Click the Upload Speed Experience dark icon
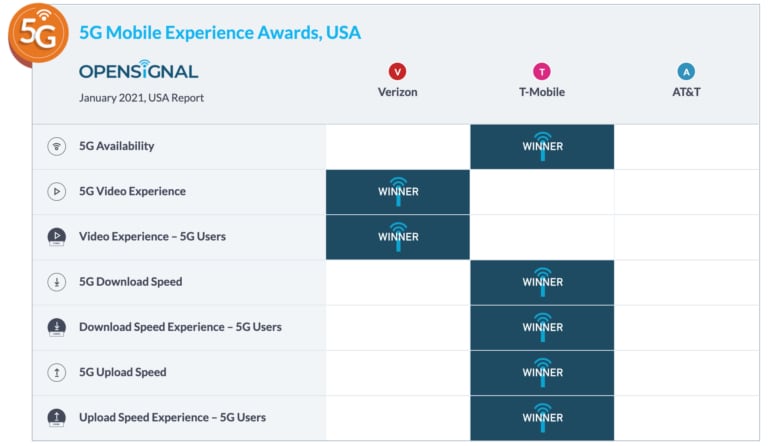Image resolution: width=768 pixels, height=446 pixels. [57, 418]
